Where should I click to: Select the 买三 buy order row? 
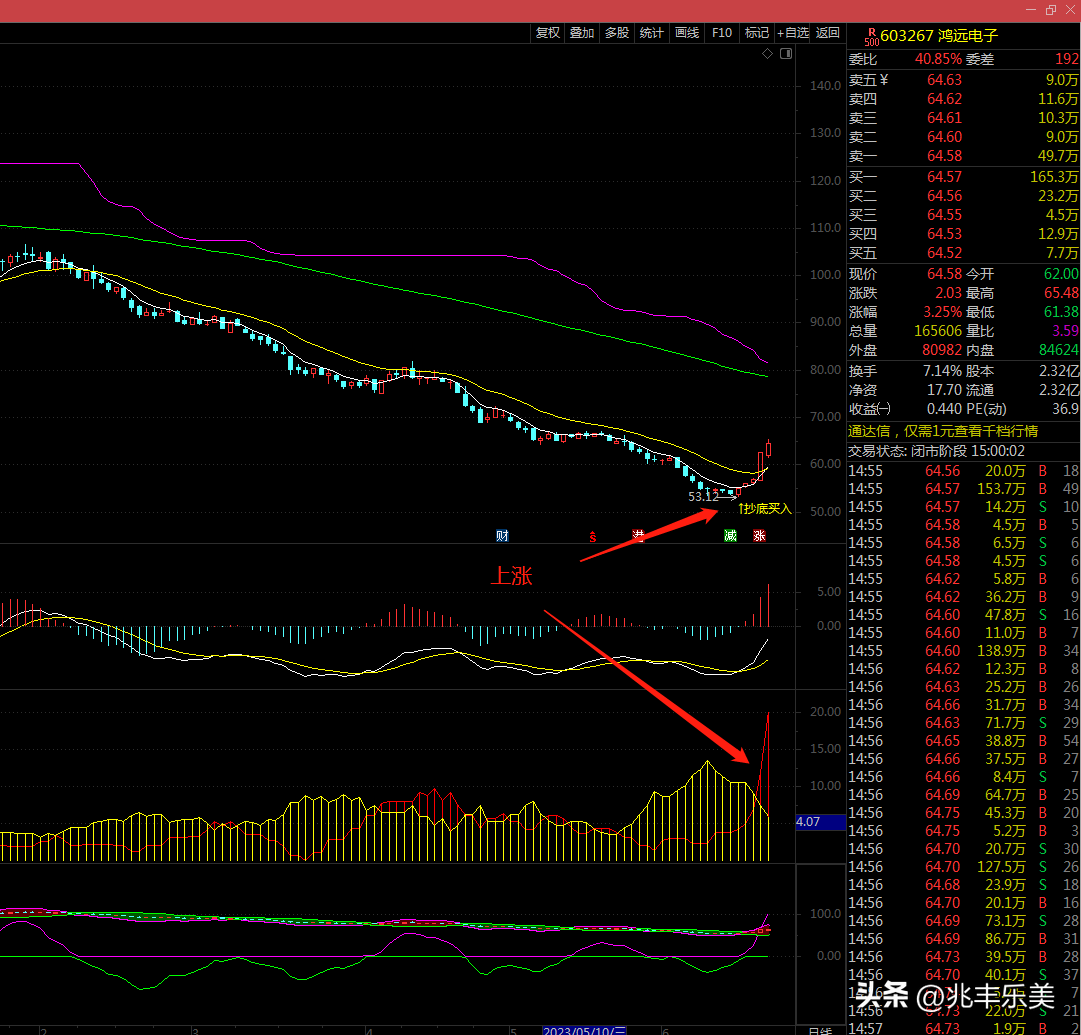click(x=963, y=215)
